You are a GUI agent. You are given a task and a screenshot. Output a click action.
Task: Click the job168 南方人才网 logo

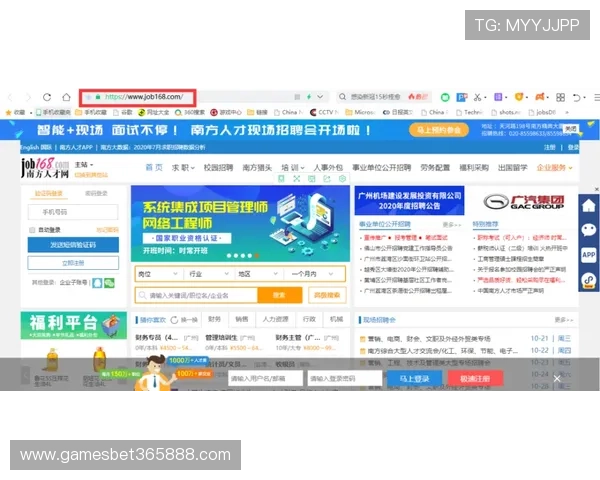(x=45, y=168)
